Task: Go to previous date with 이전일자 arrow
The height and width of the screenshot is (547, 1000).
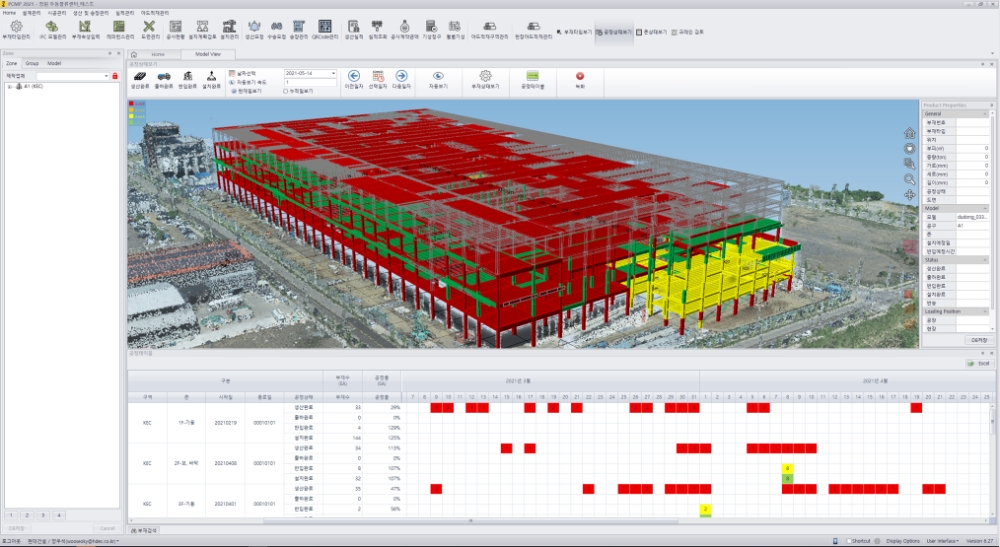Action: [354, 78]
